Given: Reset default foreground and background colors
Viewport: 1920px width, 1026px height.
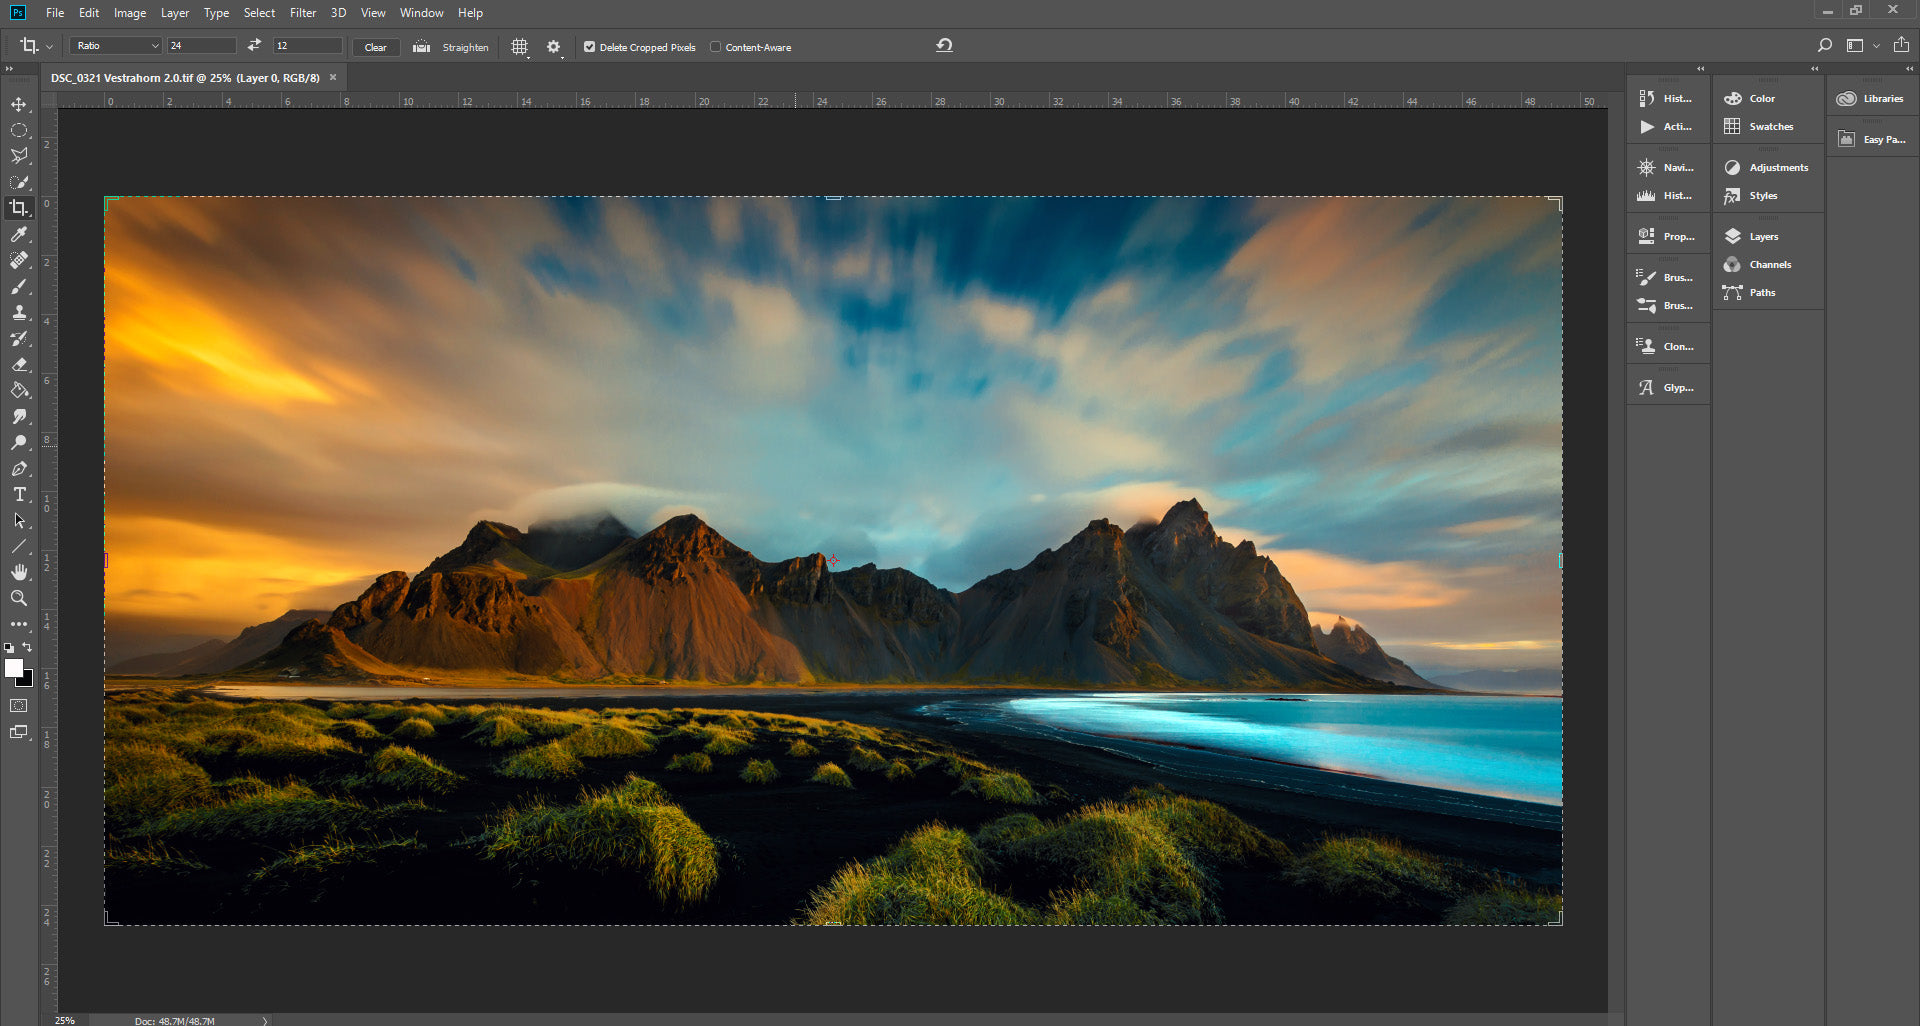Looking at the screenshot, I should [x=9, y=648].
